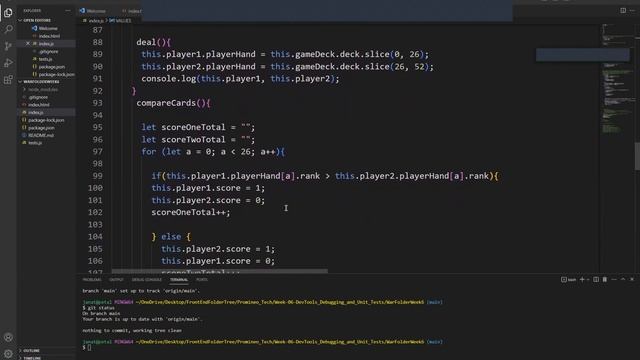Click the bash terminal profile icon
The width and height of the screenshot is (640, 360).
tap(568, 280)
